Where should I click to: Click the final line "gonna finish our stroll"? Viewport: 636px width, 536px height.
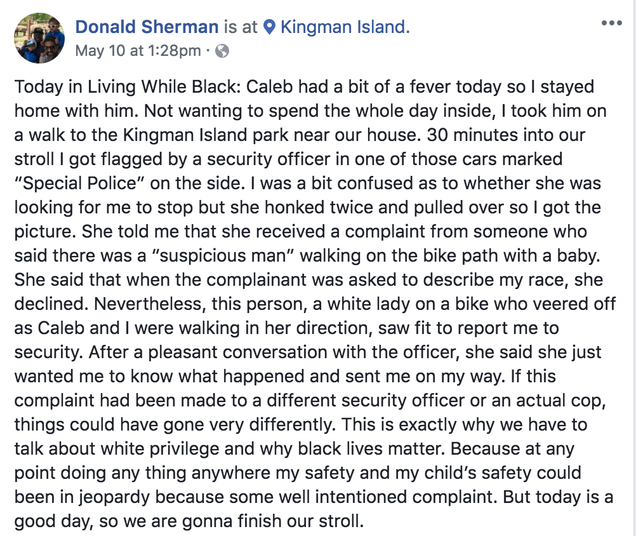click(x=273, y=521)
